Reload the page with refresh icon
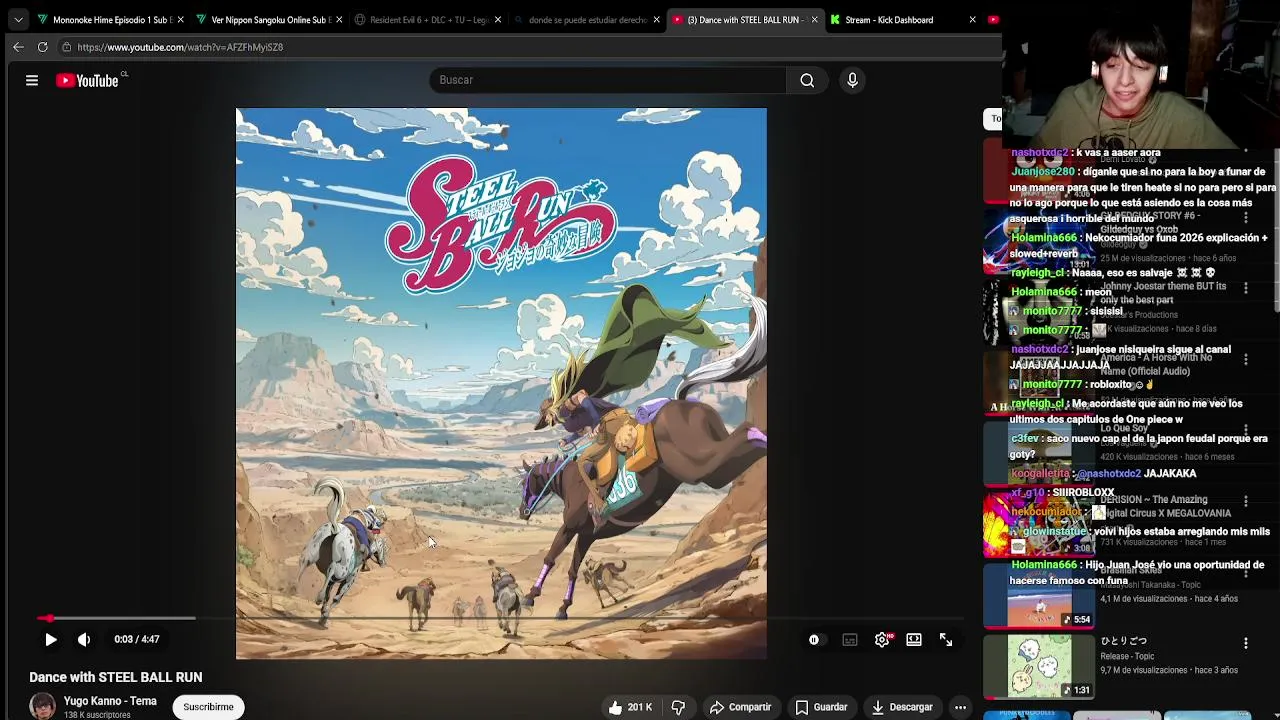The height and width of the screenshot is (720, 1280). [x=42, y=47]
